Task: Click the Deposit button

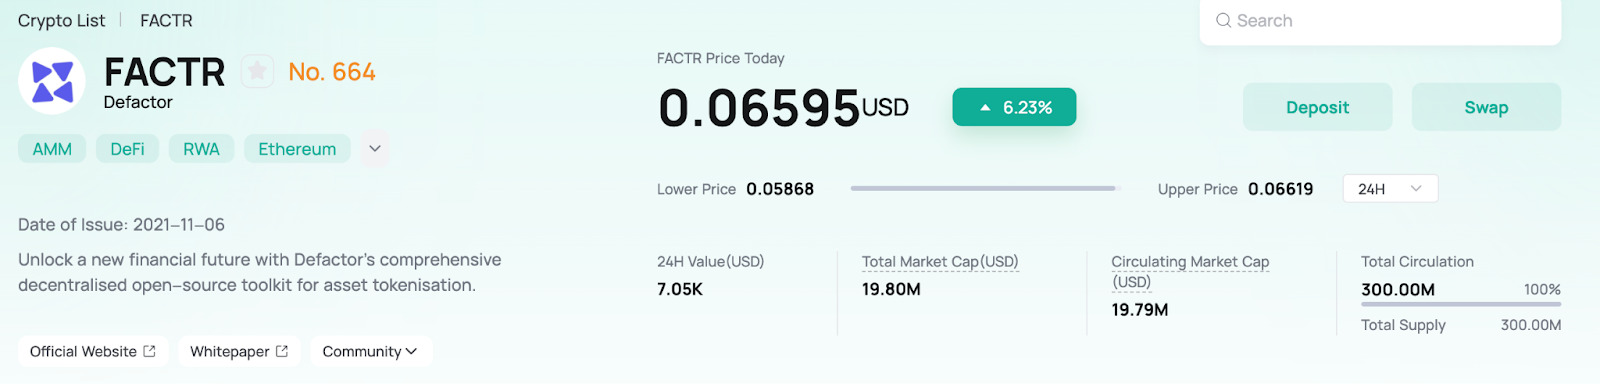Action: [1317, 107]
